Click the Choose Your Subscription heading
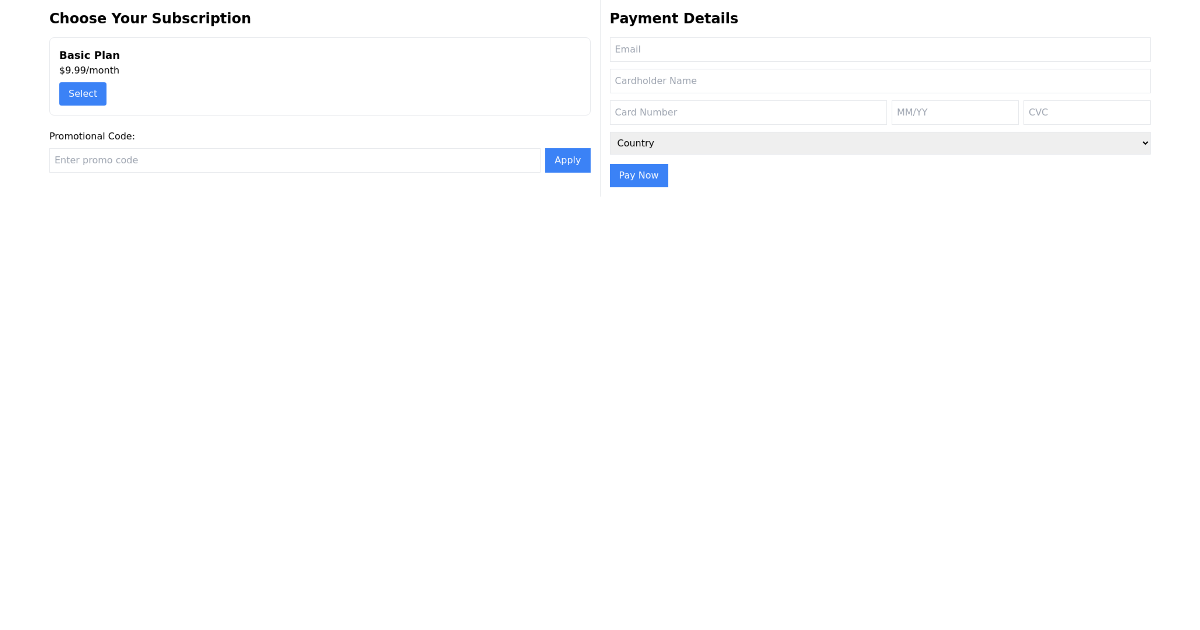This screenshot has height=630, width=1200. [150, 18]
